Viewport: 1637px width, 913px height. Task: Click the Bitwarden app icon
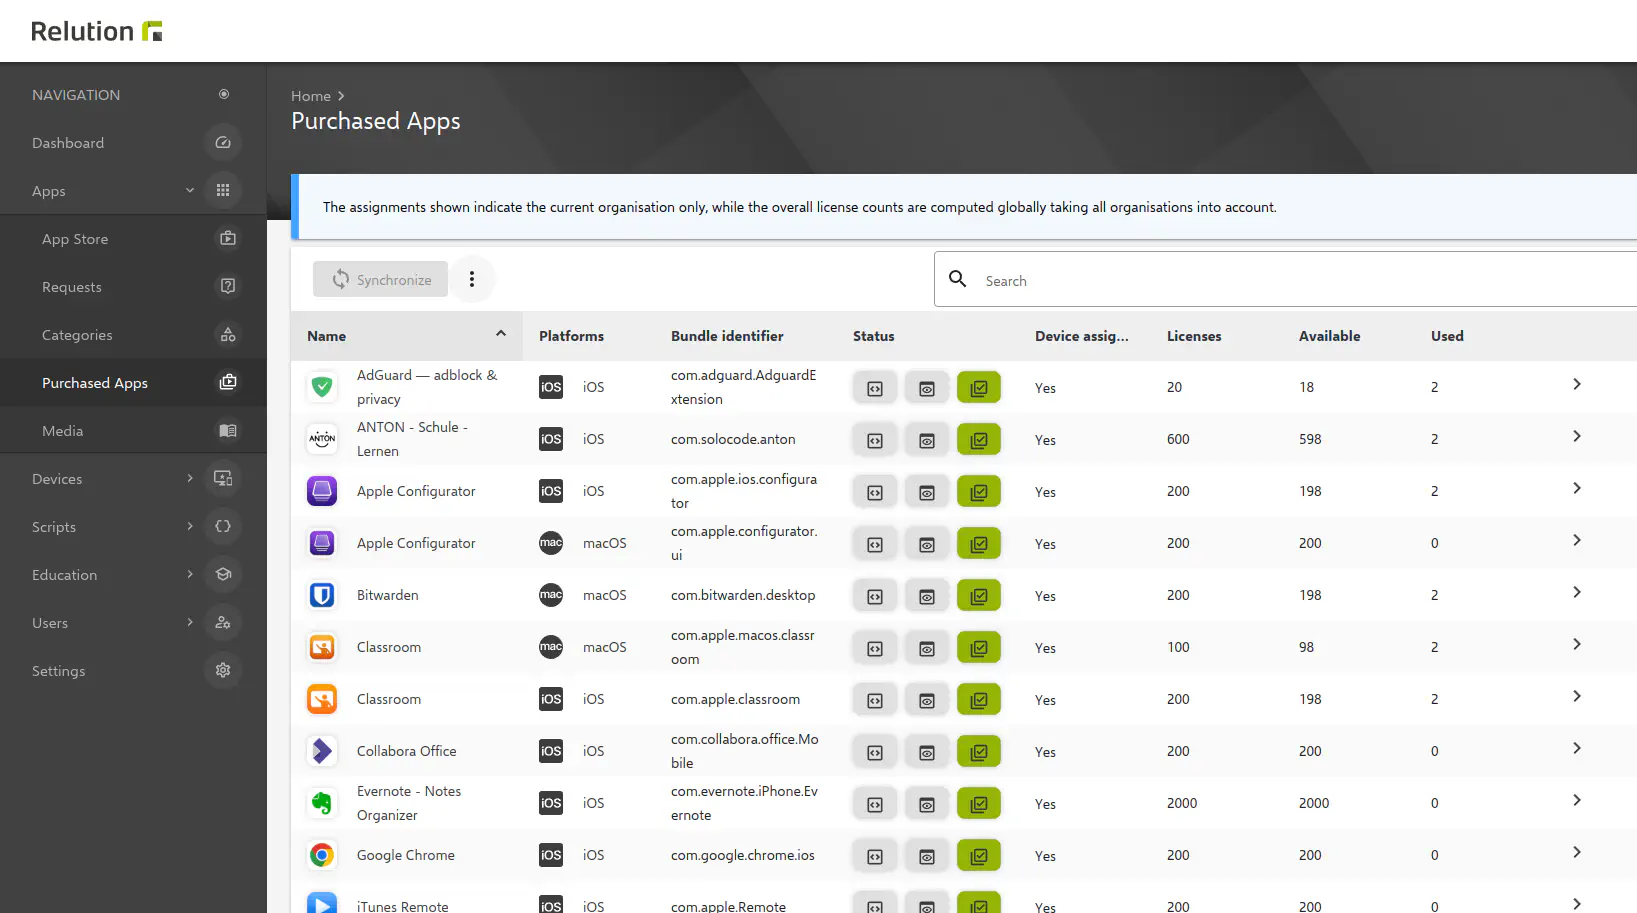tap(322, 595)
